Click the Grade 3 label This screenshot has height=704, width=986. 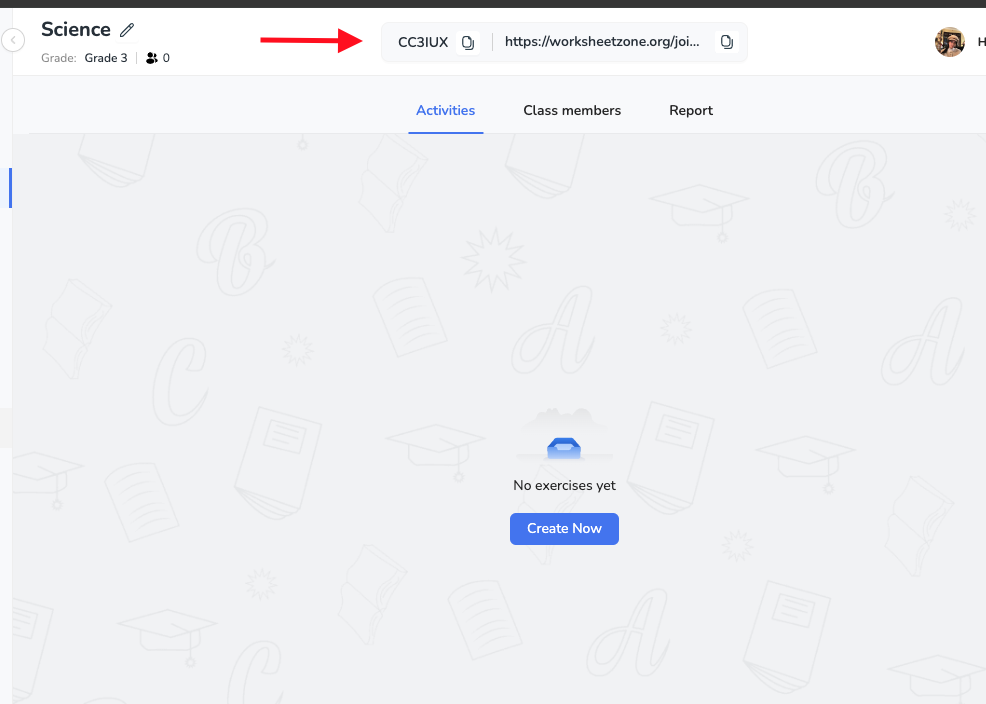[x=106, y=58]
